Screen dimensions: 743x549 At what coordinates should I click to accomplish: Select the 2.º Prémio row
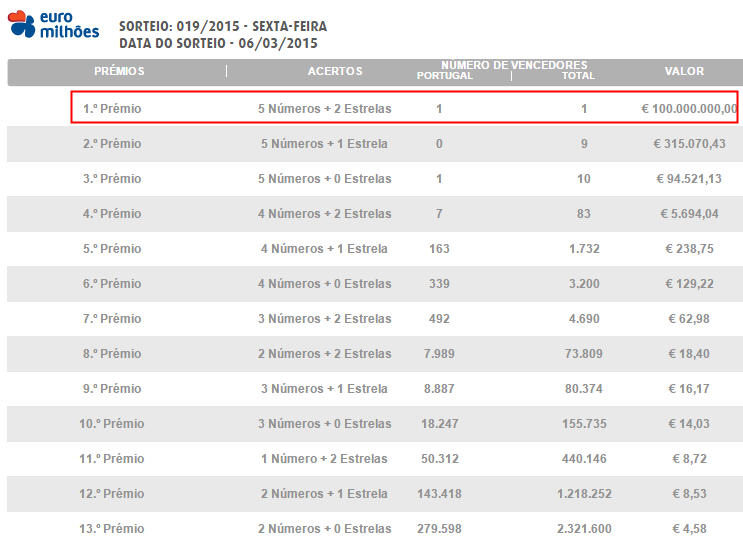click(375, 144)
